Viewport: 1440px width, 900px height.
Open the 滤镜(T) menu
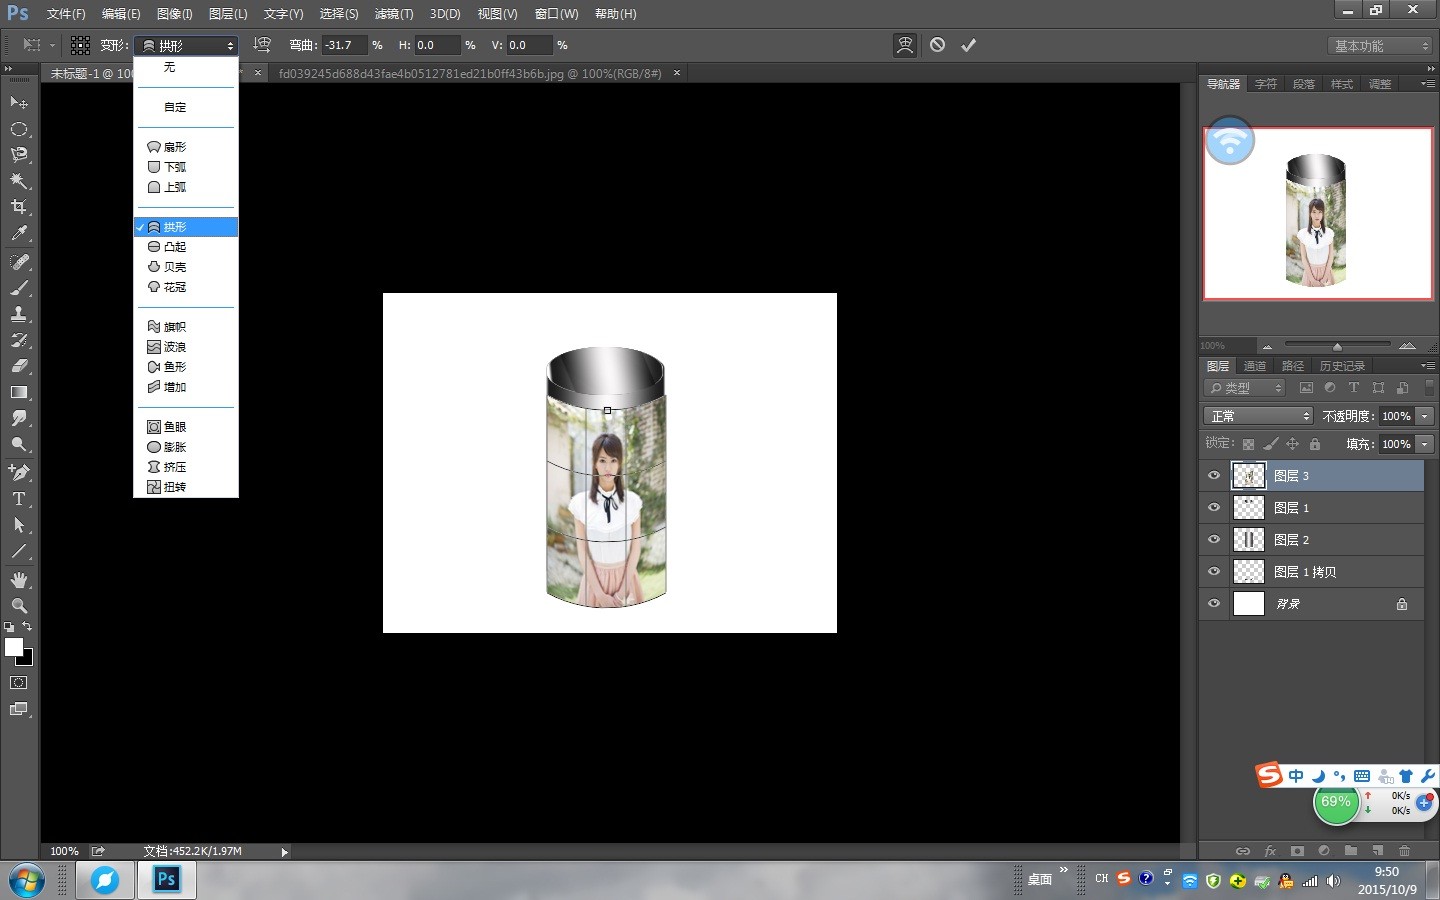tap(393, 14)
